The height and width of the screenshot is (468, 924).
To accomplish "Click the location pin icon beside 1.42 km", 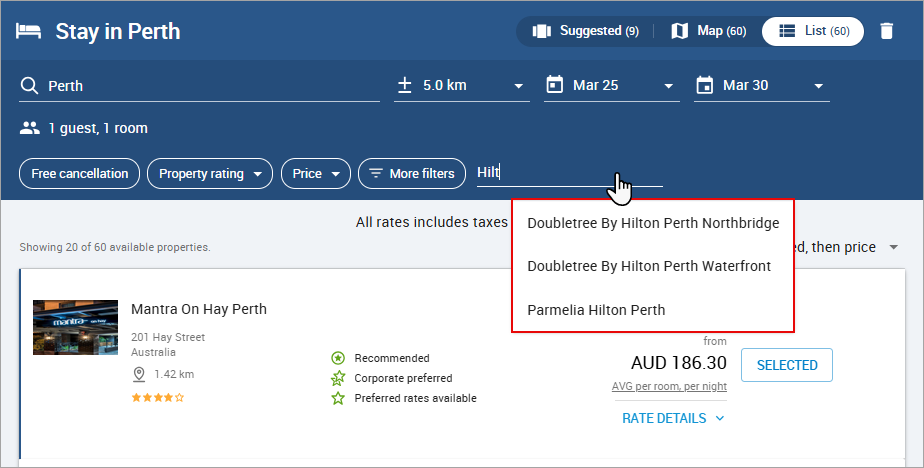I will click(x=139, y=374).
